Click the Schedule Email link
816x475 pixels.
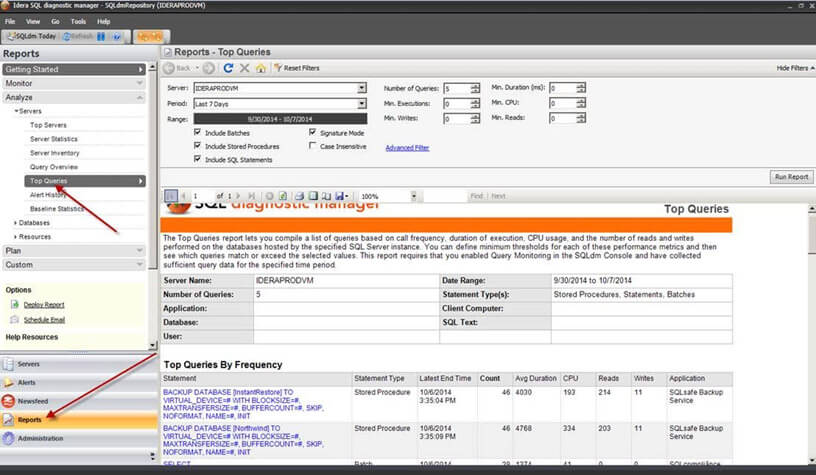click(x=44, y=320)
